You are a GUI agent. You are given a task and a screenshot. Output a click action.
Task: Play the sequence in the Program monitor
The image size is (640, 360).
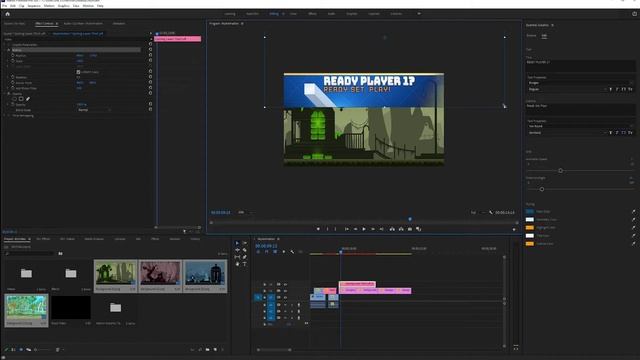point(364,229)
